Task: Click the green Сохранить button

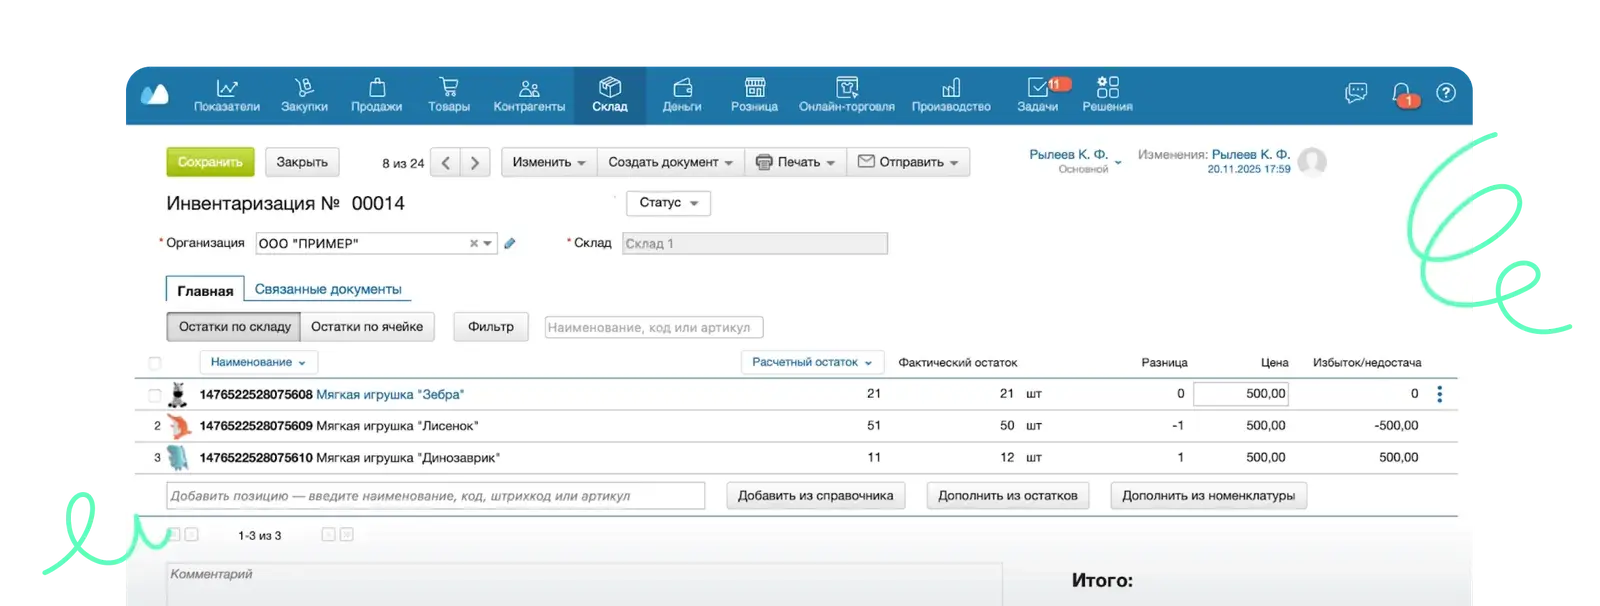Action: 210,162
